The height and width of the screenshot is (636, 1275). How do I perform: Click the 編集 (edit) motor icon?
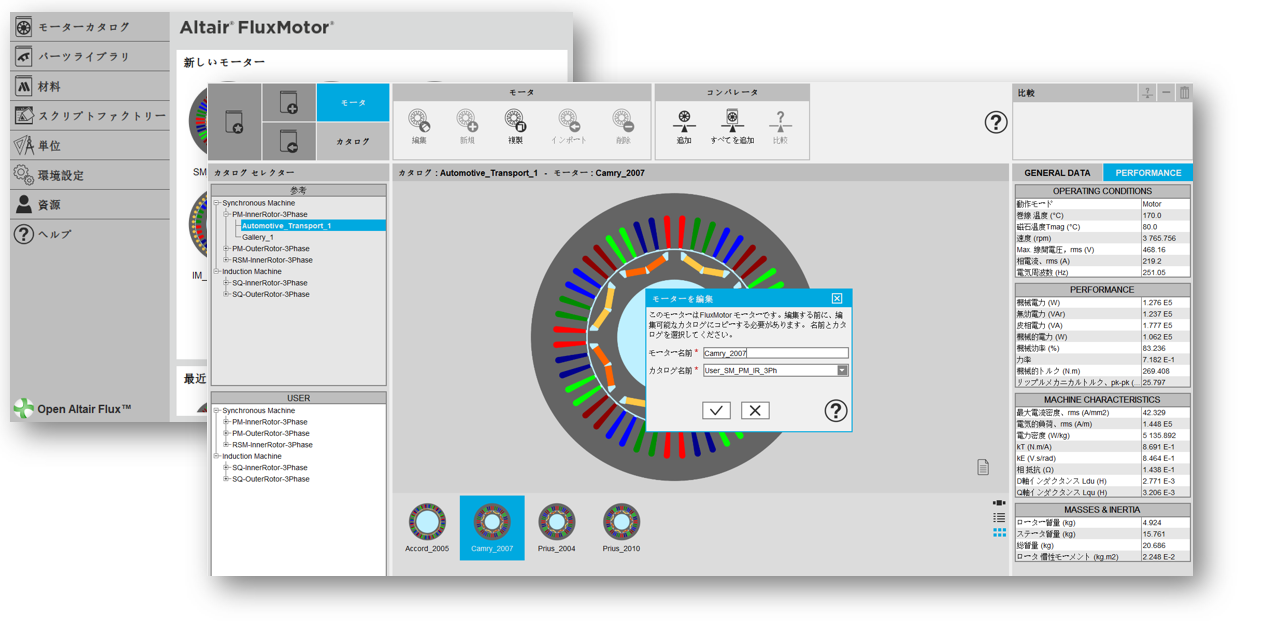point(419,122)
